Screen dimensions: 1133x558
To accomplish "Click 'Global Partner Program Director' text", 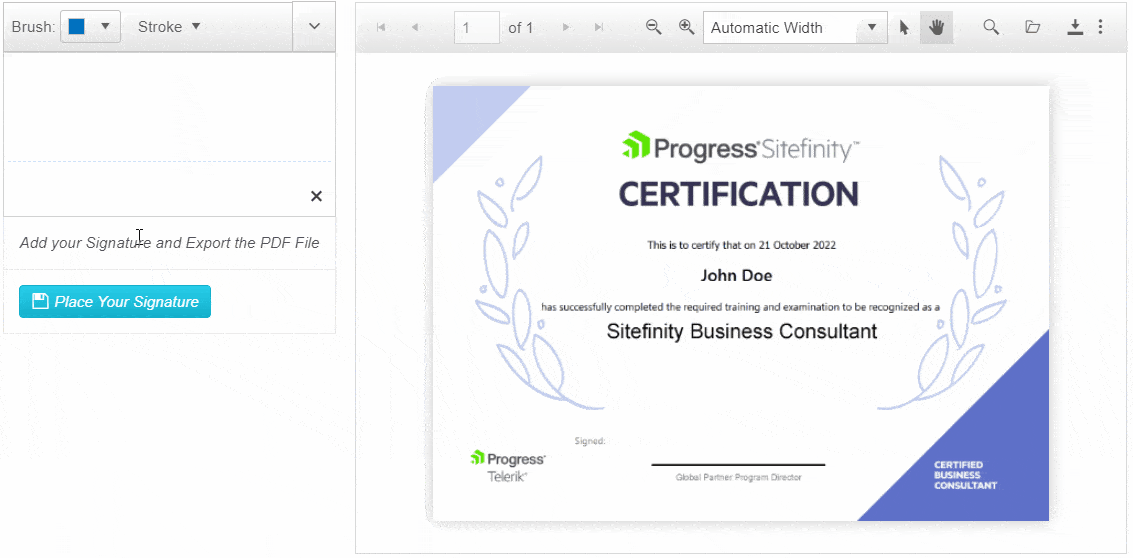I will [738, 477].
